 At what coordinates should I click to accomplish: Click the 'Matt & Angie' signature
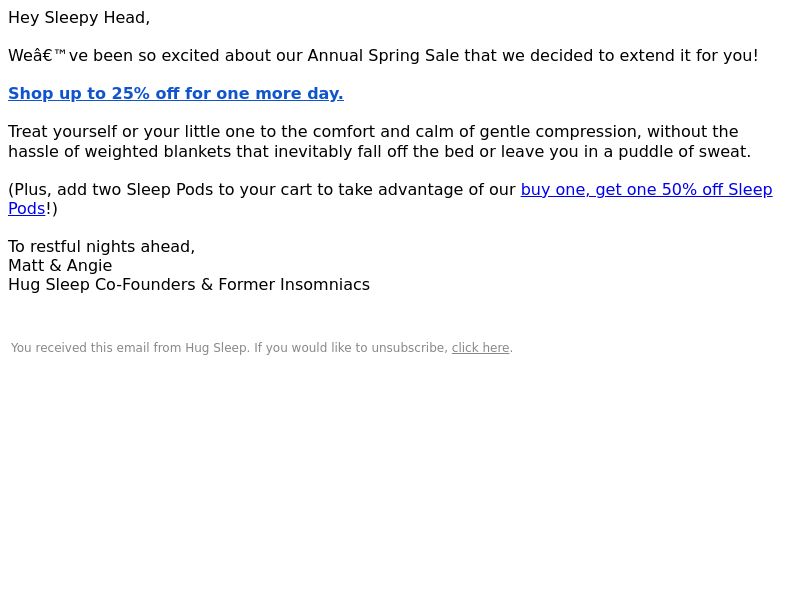(60, 266)
